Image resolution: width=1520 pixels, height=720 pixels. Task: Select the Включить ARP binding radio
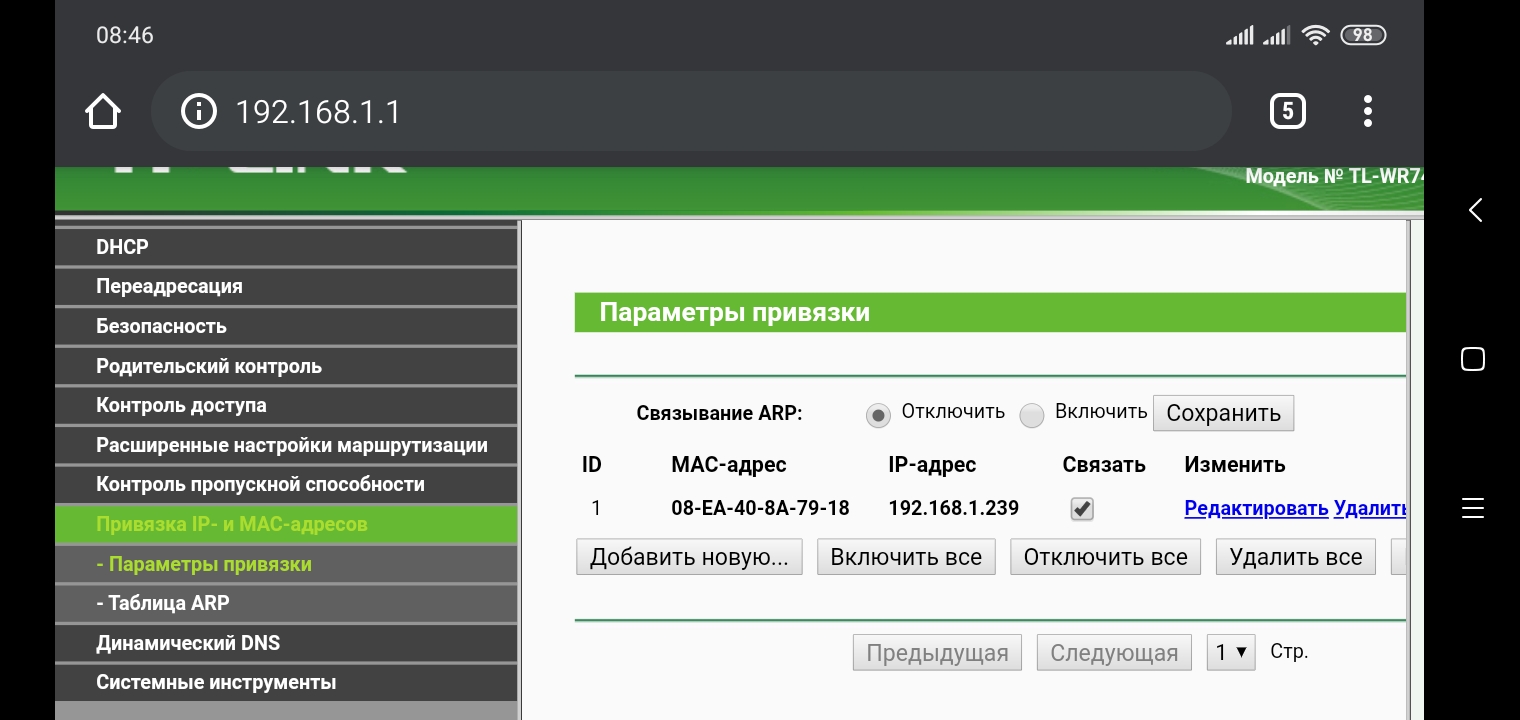(1031, 415)
